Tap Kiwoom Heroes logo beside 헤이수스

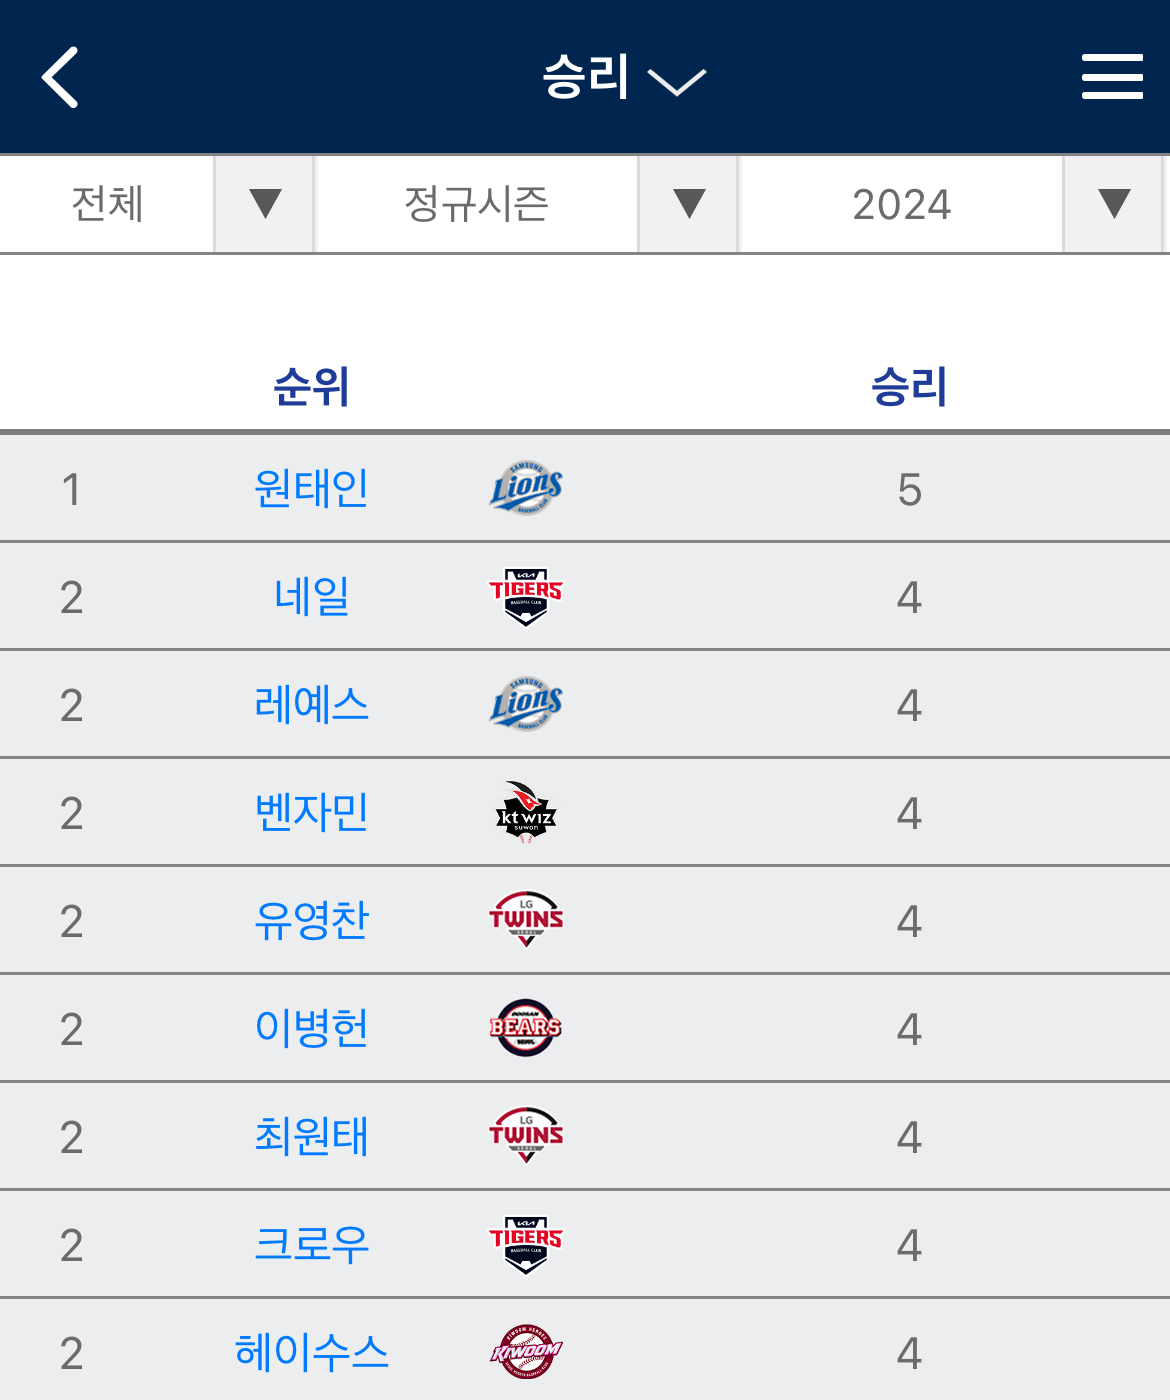[526, 1352]
